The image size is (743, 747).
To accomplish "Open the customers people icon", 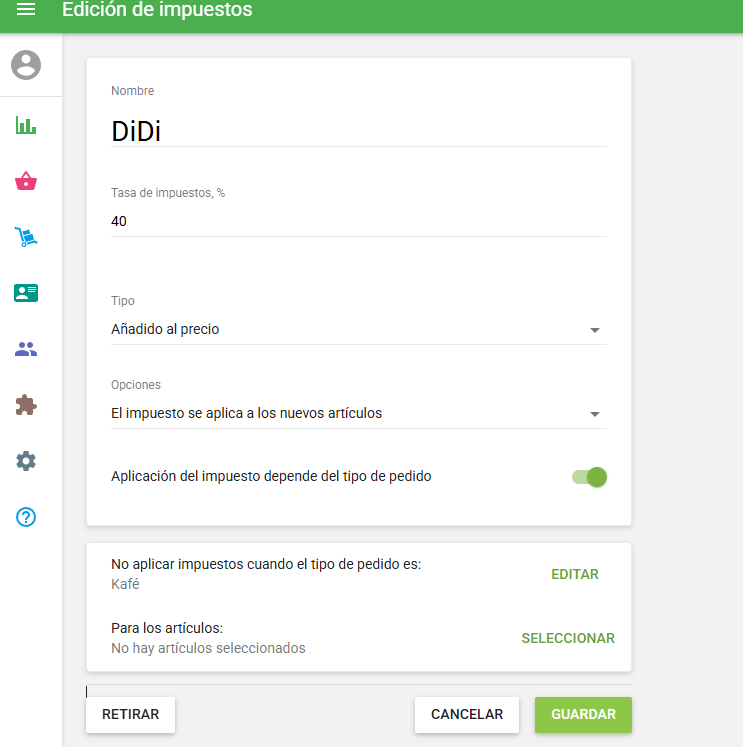I will pyautogui.click(x=26, y=349).
